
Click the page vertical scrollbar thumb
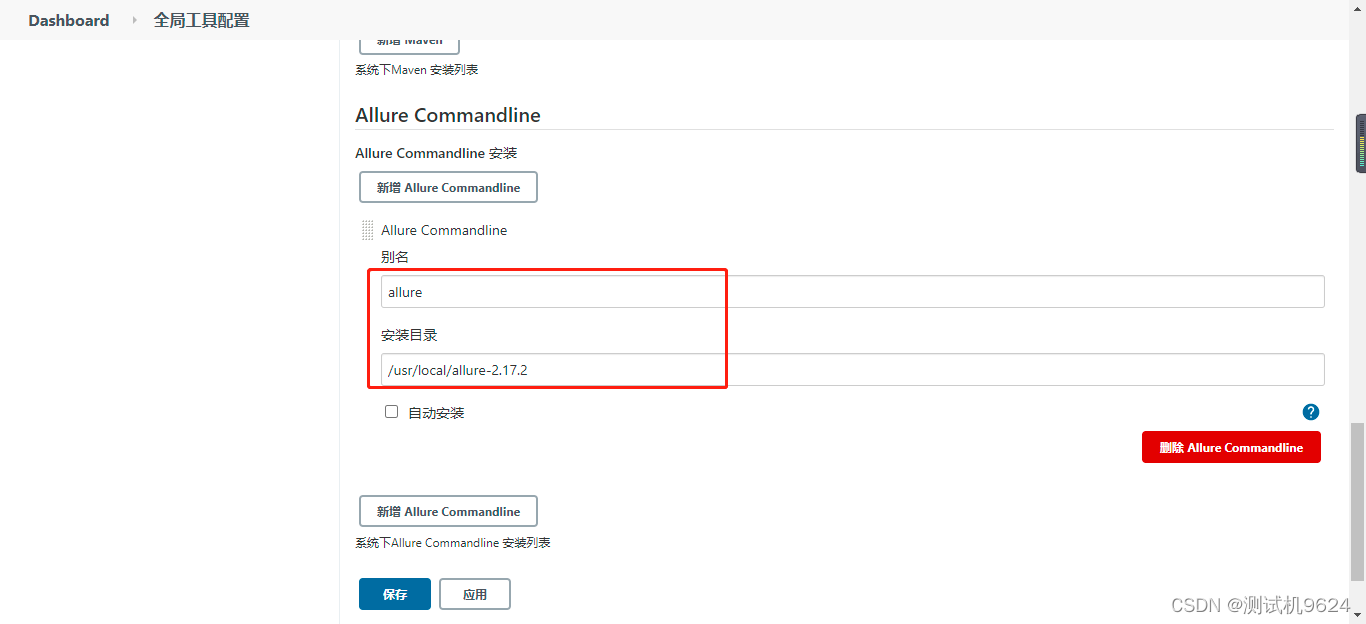coord(1357,500)
